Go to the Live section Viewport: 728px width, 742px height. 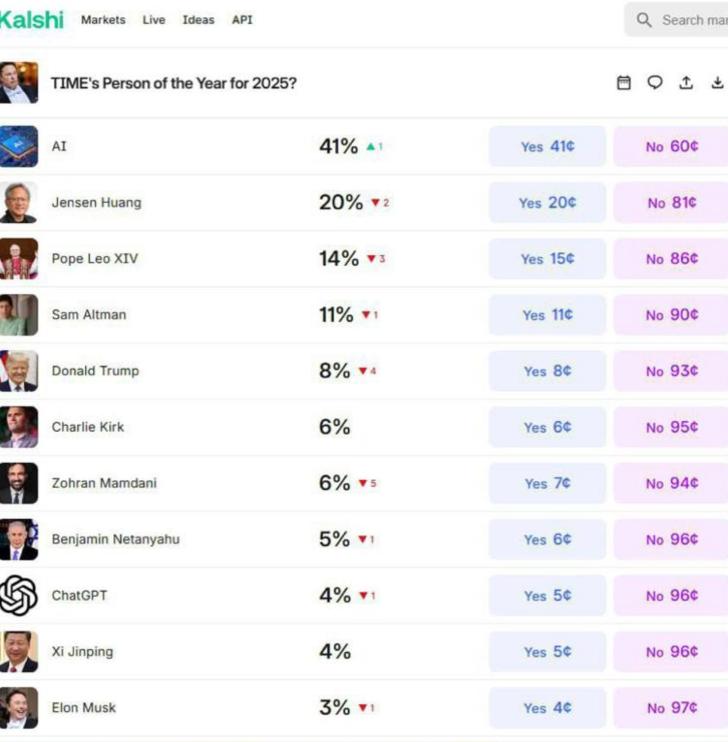[x=154, y=20]
